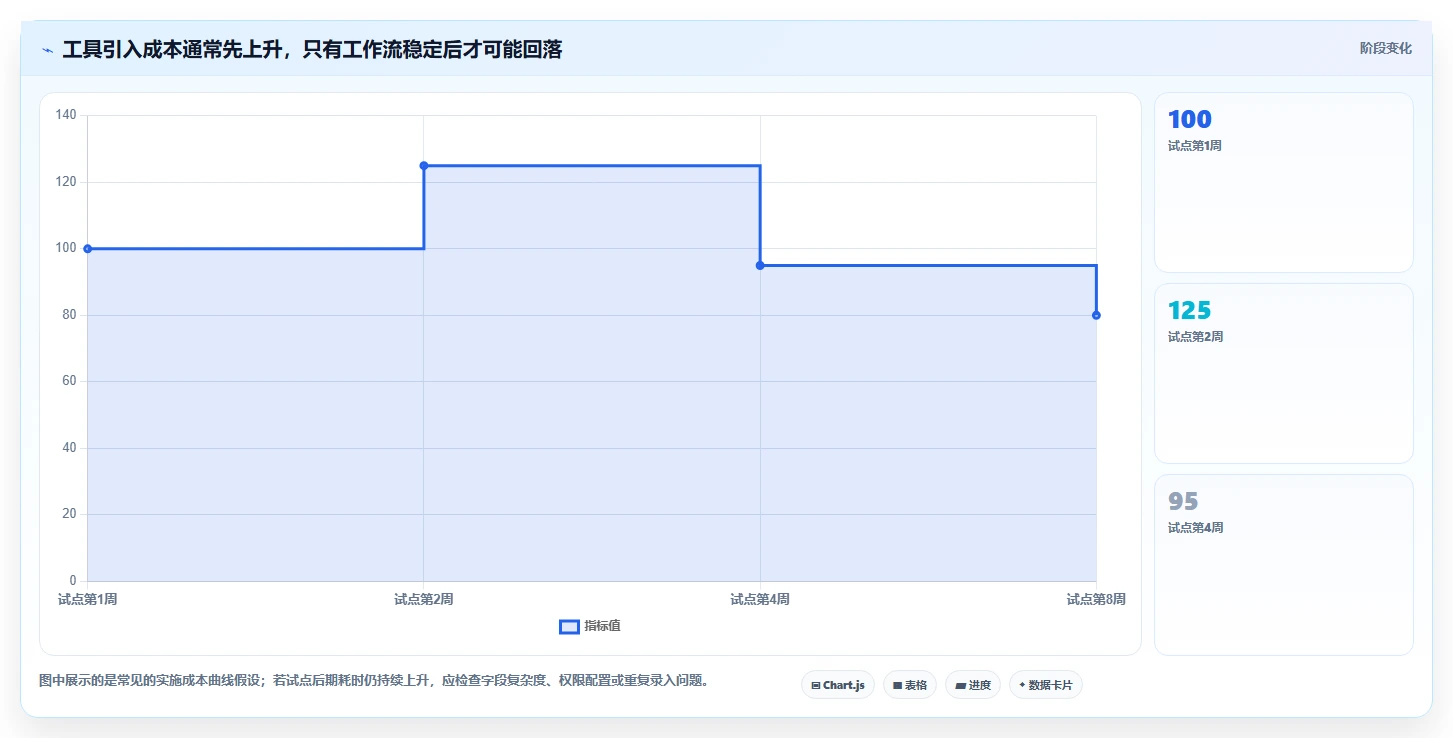The width and height of the screenshot is (1453, 738).
Task: Click the 表格 tag pill
Action: (910, 685)
